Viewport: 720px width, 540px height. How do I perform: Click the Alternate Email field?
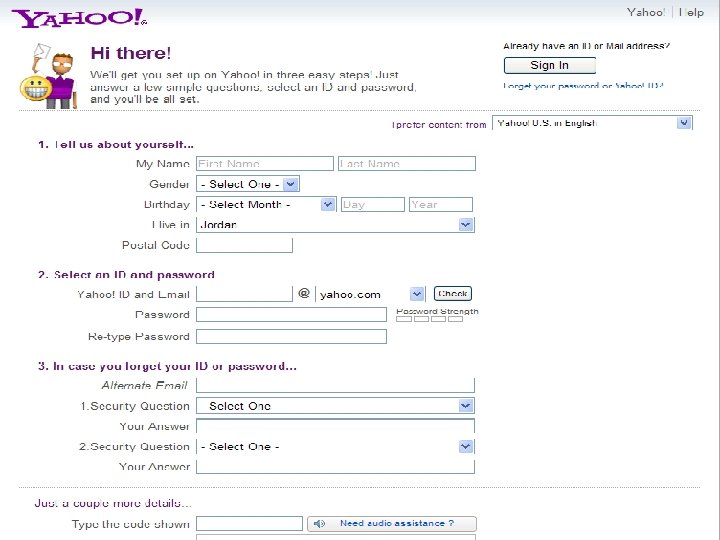336,385
